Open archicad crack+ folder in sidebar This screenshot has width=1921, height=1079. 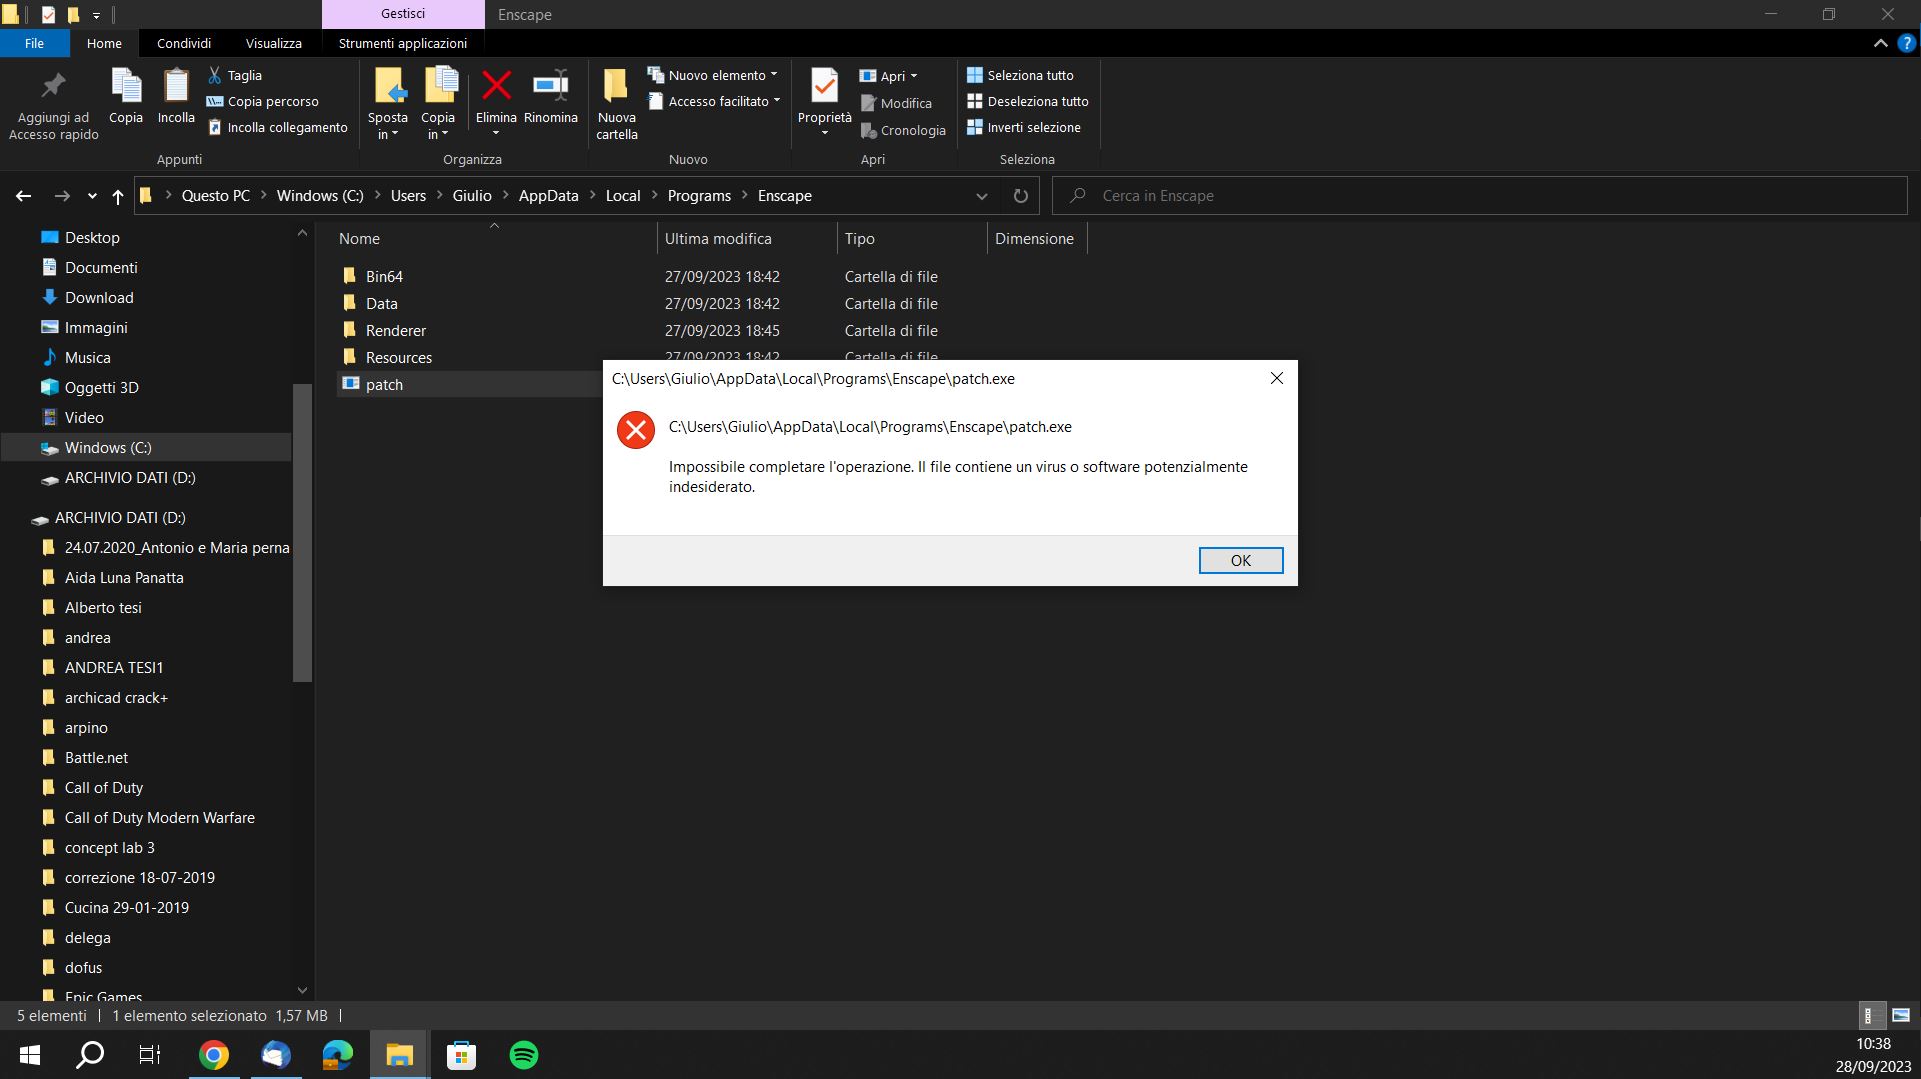tap(116, 697)
